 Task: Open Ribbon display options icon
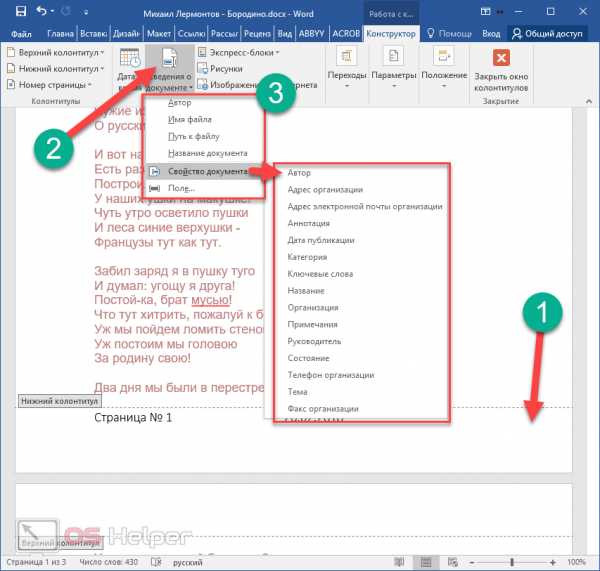coord(485,11)
